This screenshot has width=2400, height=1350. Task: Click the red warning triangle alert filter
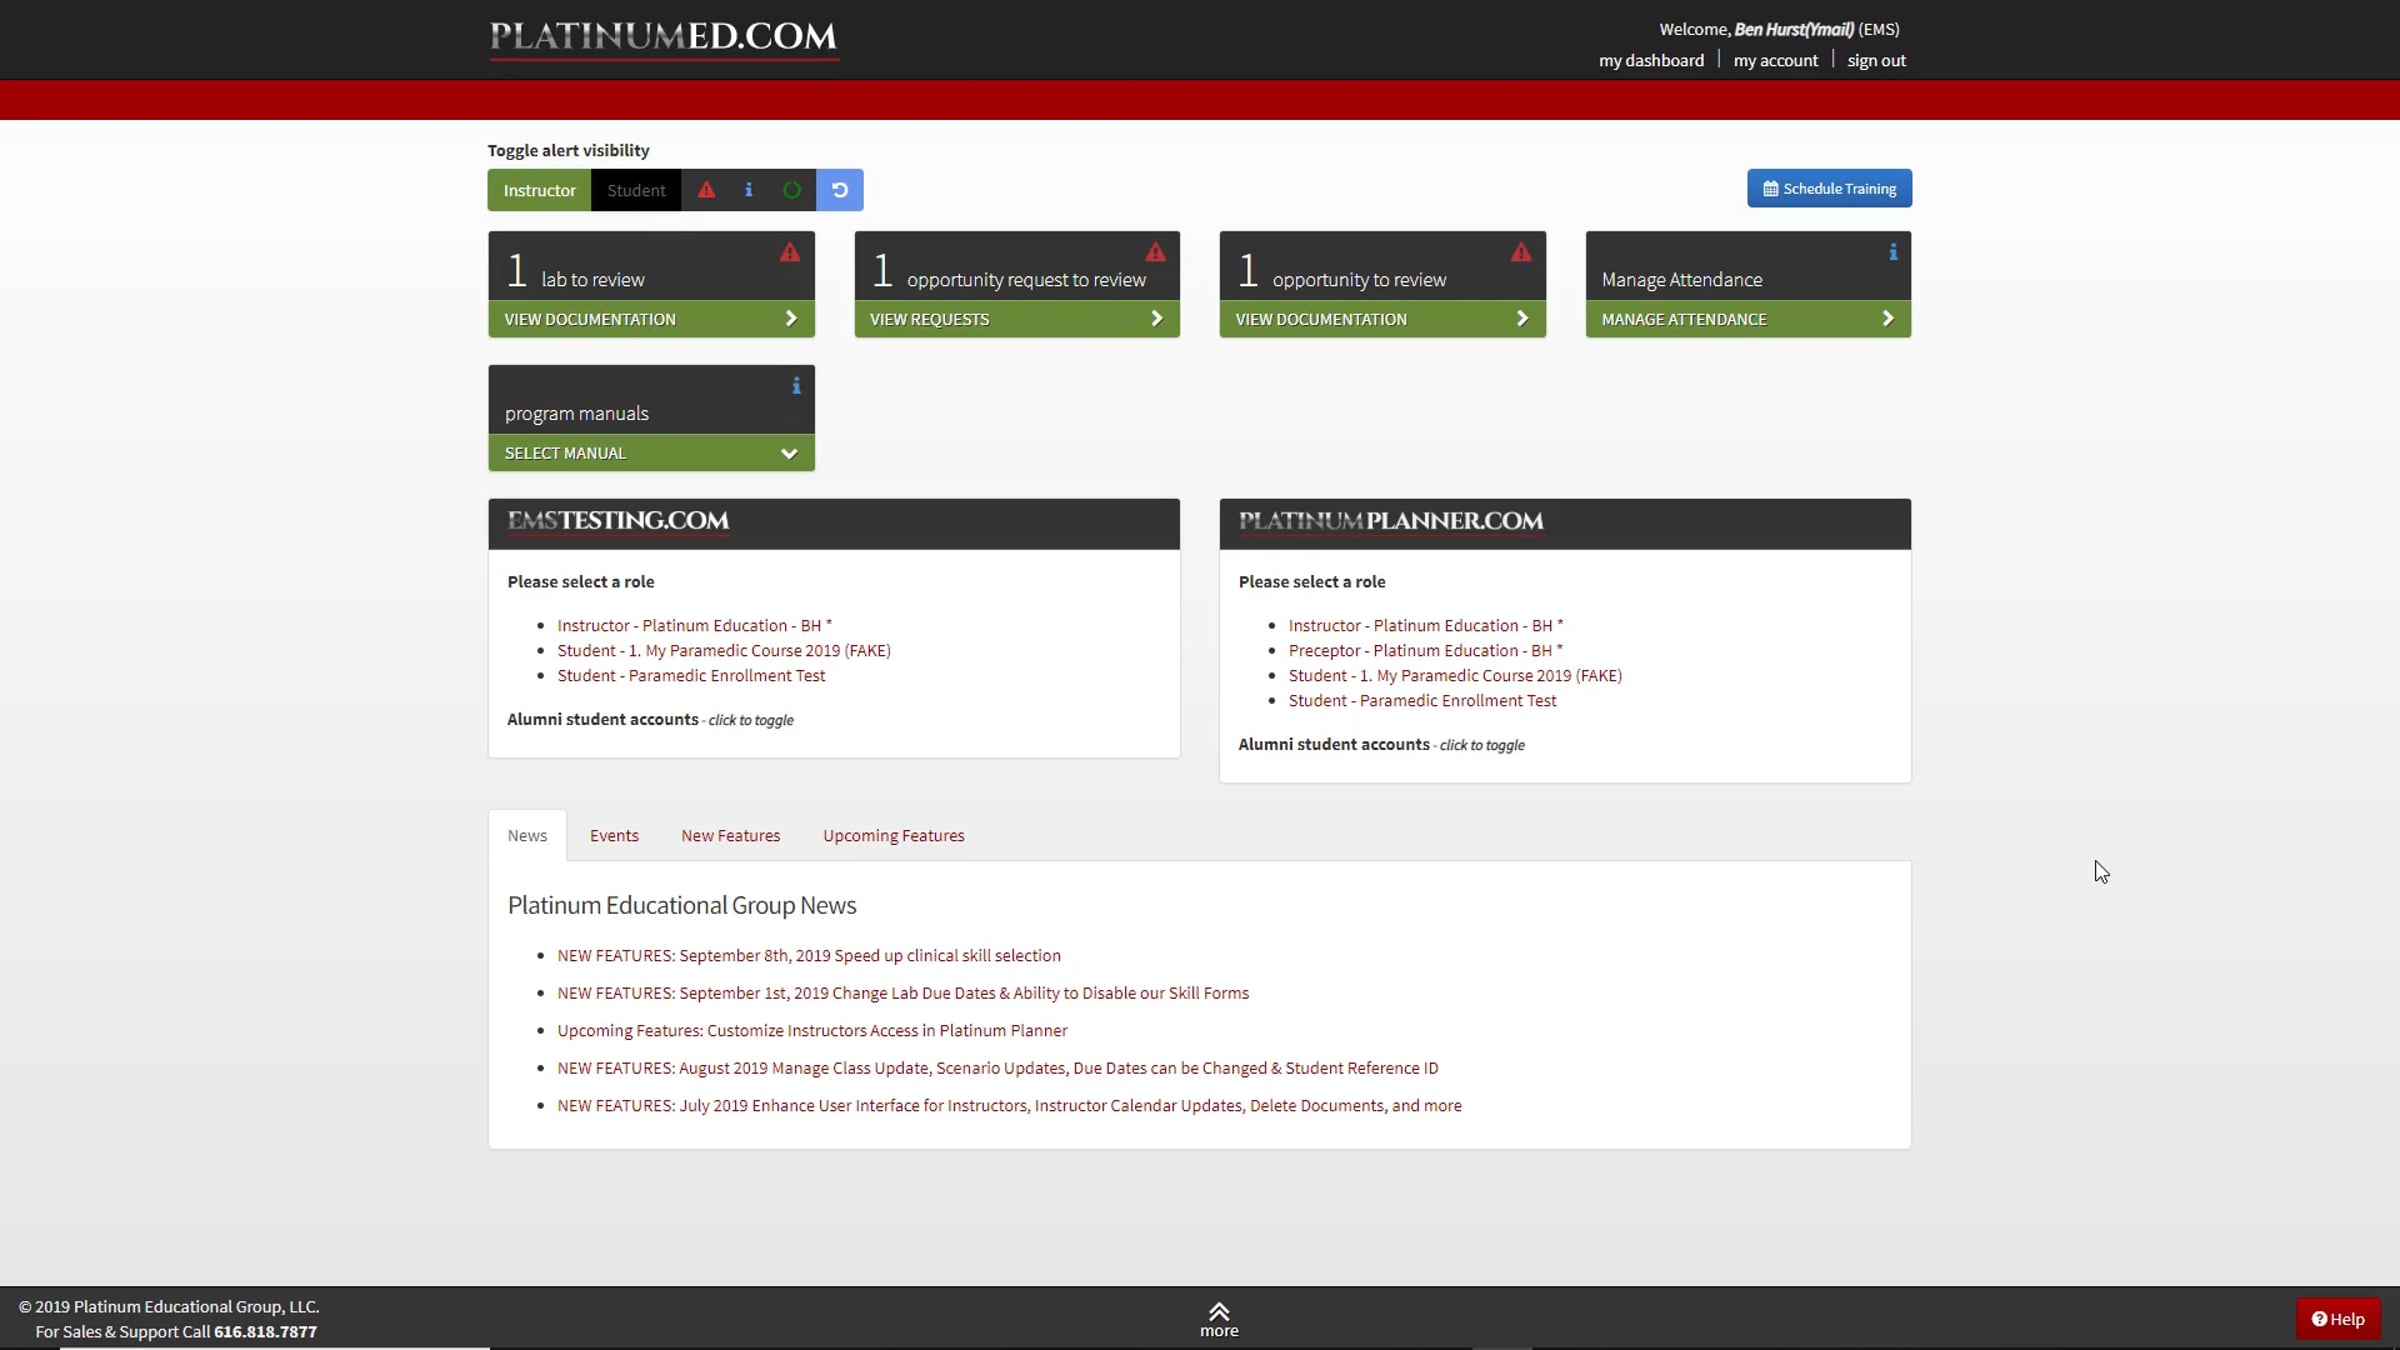coord(706,190)
